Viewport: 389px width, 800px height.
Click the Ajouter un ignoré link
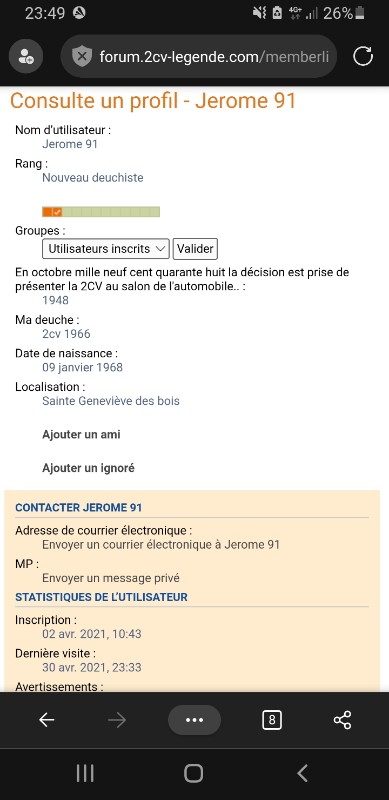pos(88,468)
